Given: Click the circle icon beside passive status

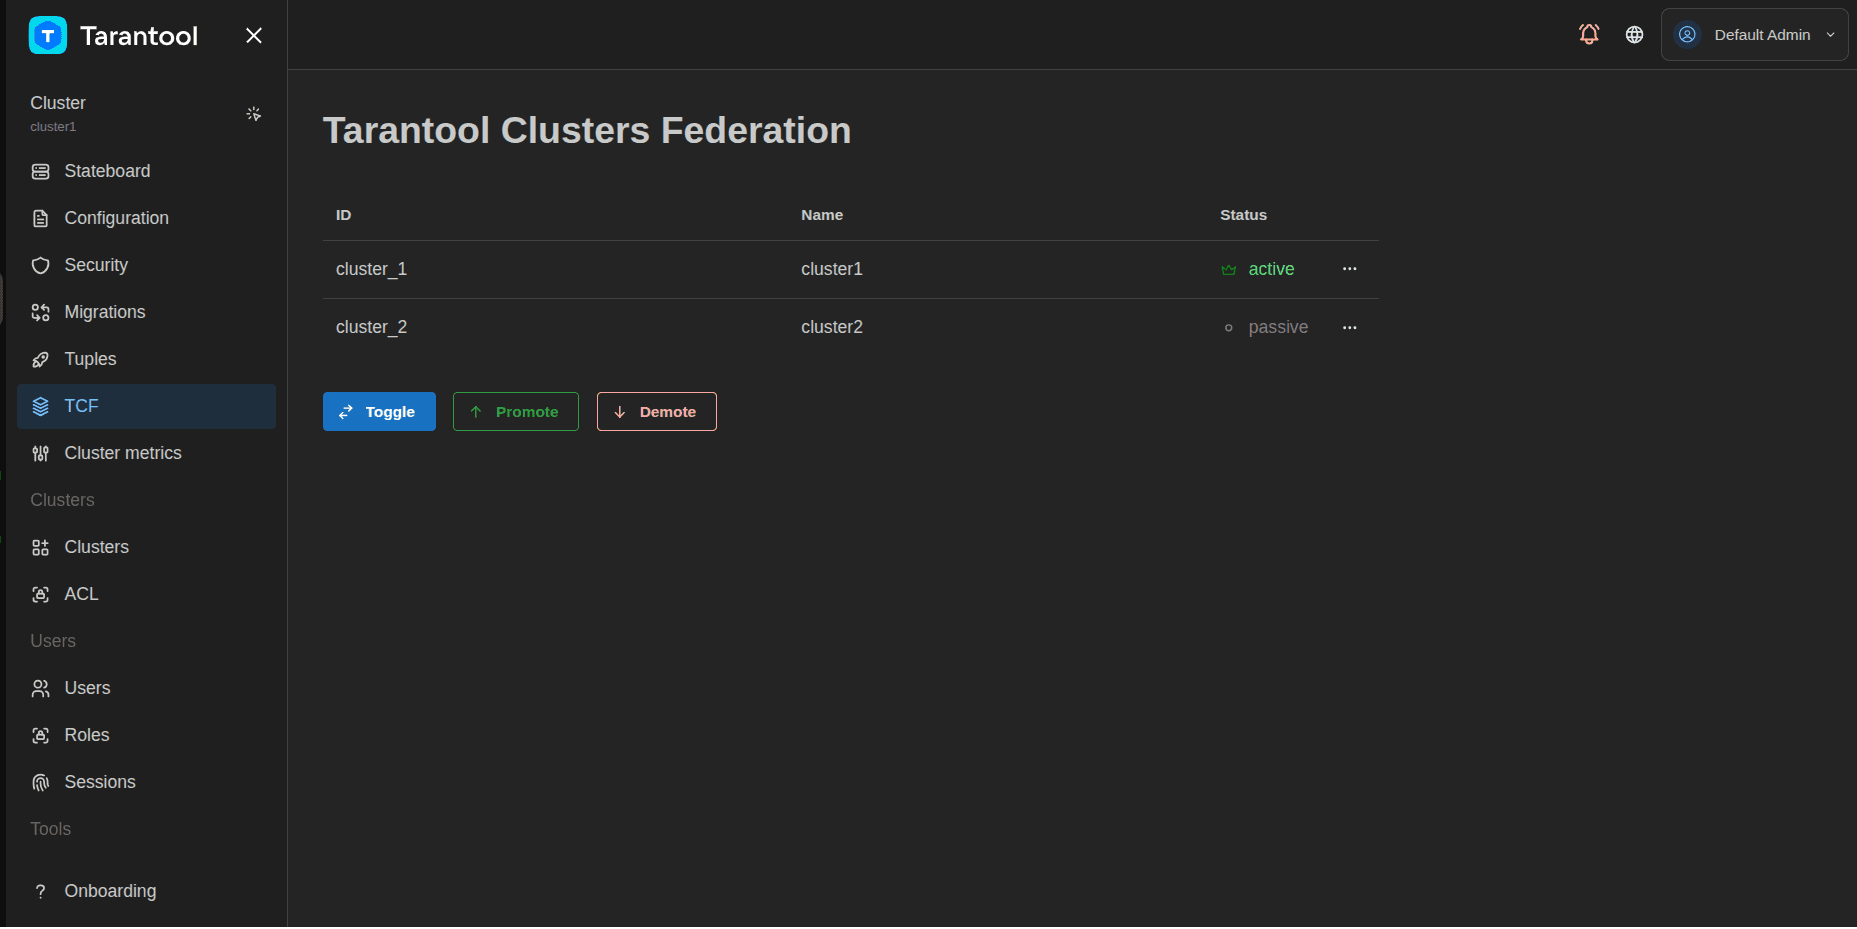Looking at the screenshot, I should point(1229,328).
